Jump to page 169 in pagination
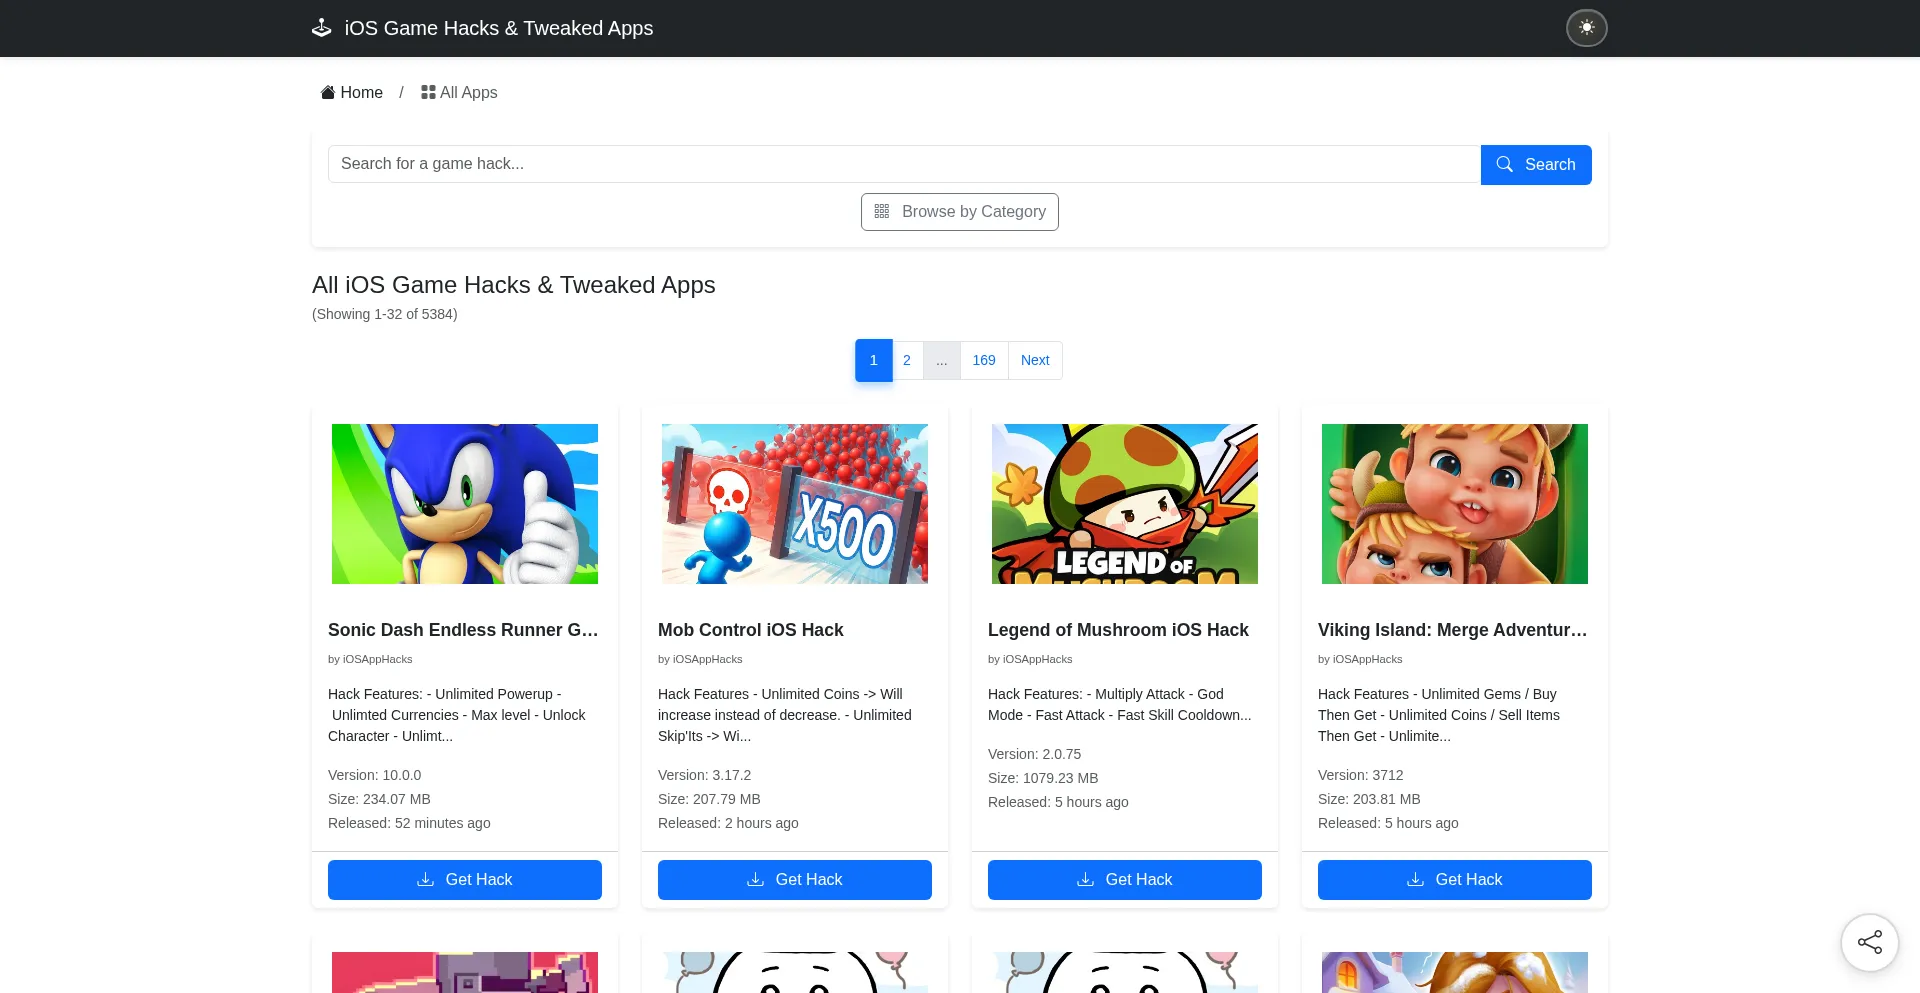This screenshot has height=993, width=1920. click(x=984, y=360)
